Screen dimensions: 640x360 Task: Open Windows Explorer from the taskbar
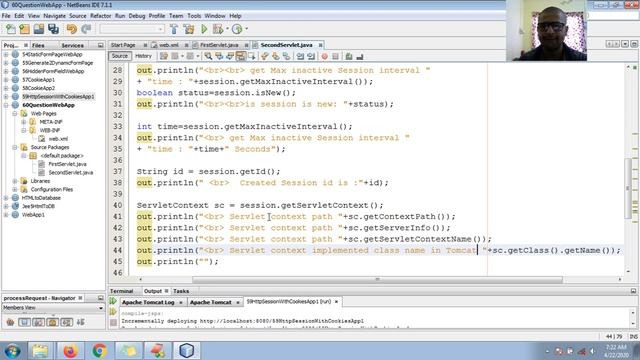(40, 351)
